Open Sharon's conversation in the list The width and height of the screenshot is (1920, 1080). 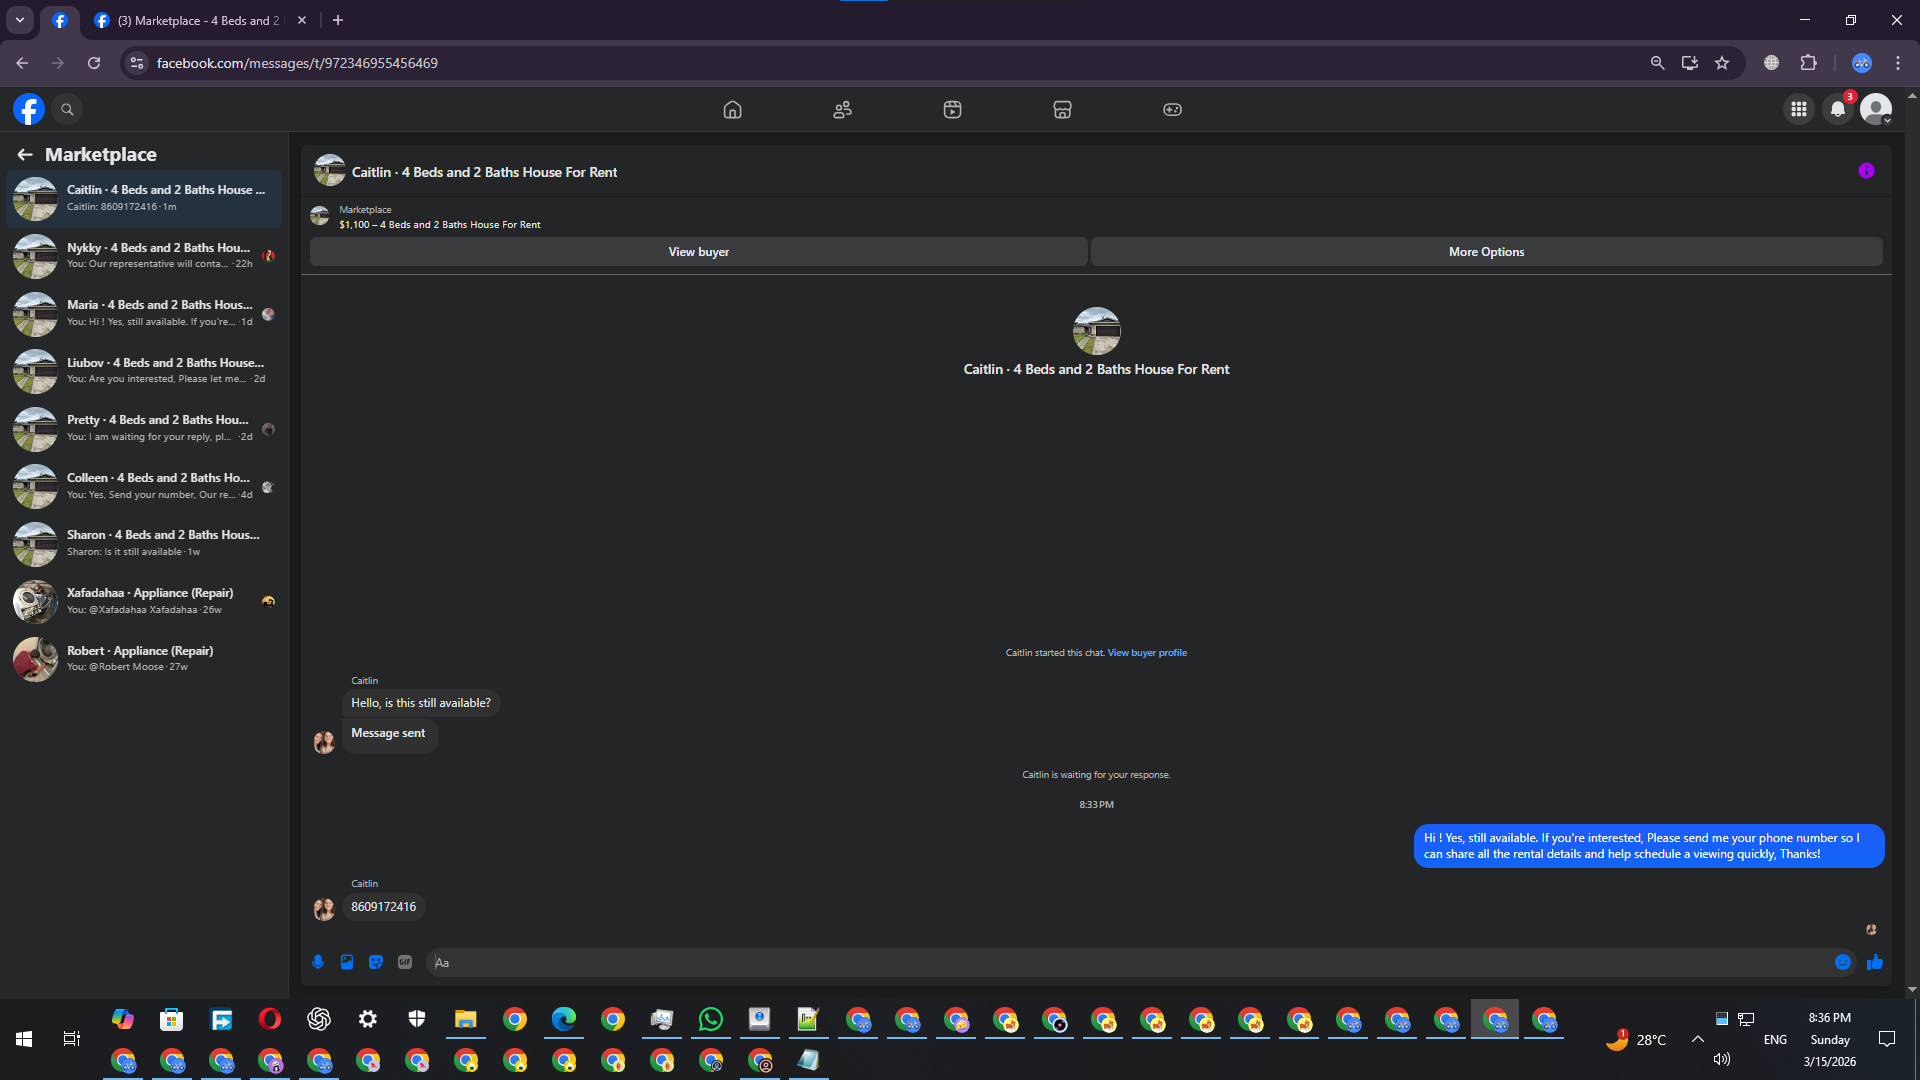point(144,543)
